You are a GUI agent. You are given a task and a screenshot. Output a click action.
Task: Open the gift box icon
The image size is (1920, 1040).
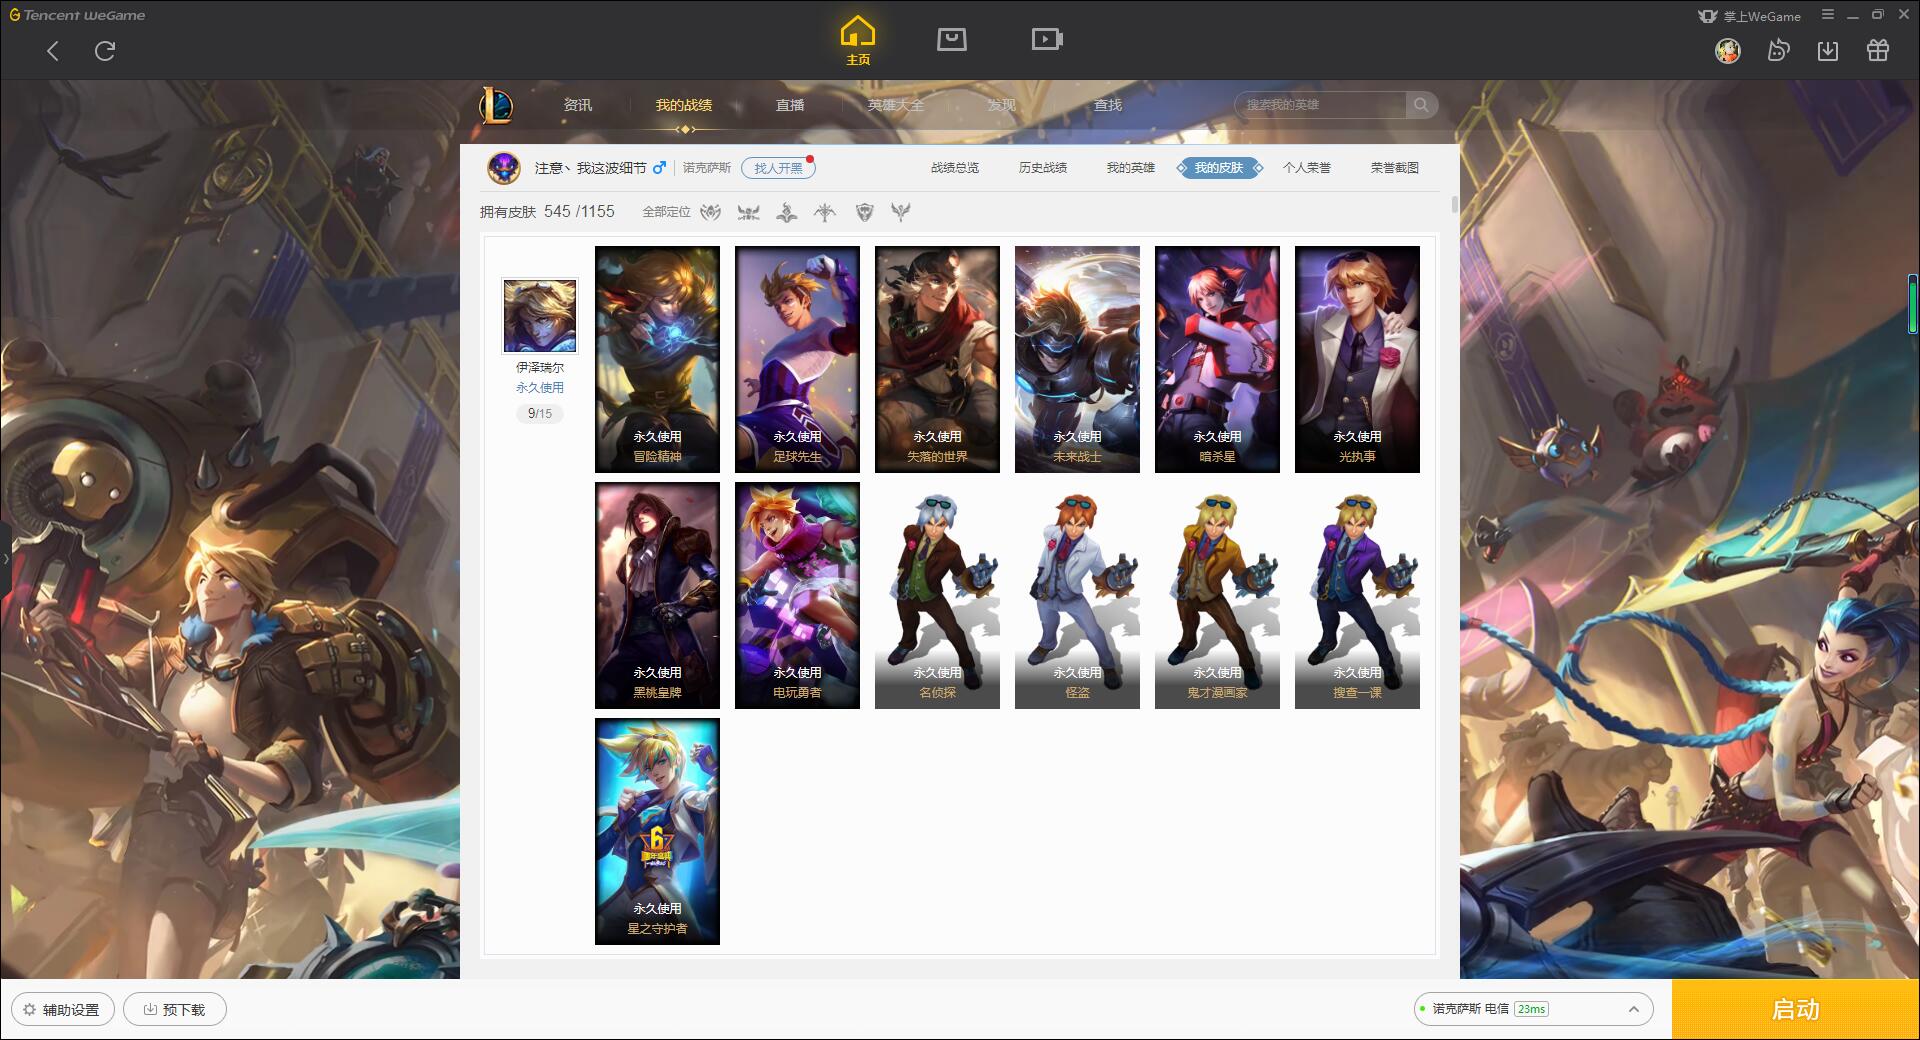1878,50
